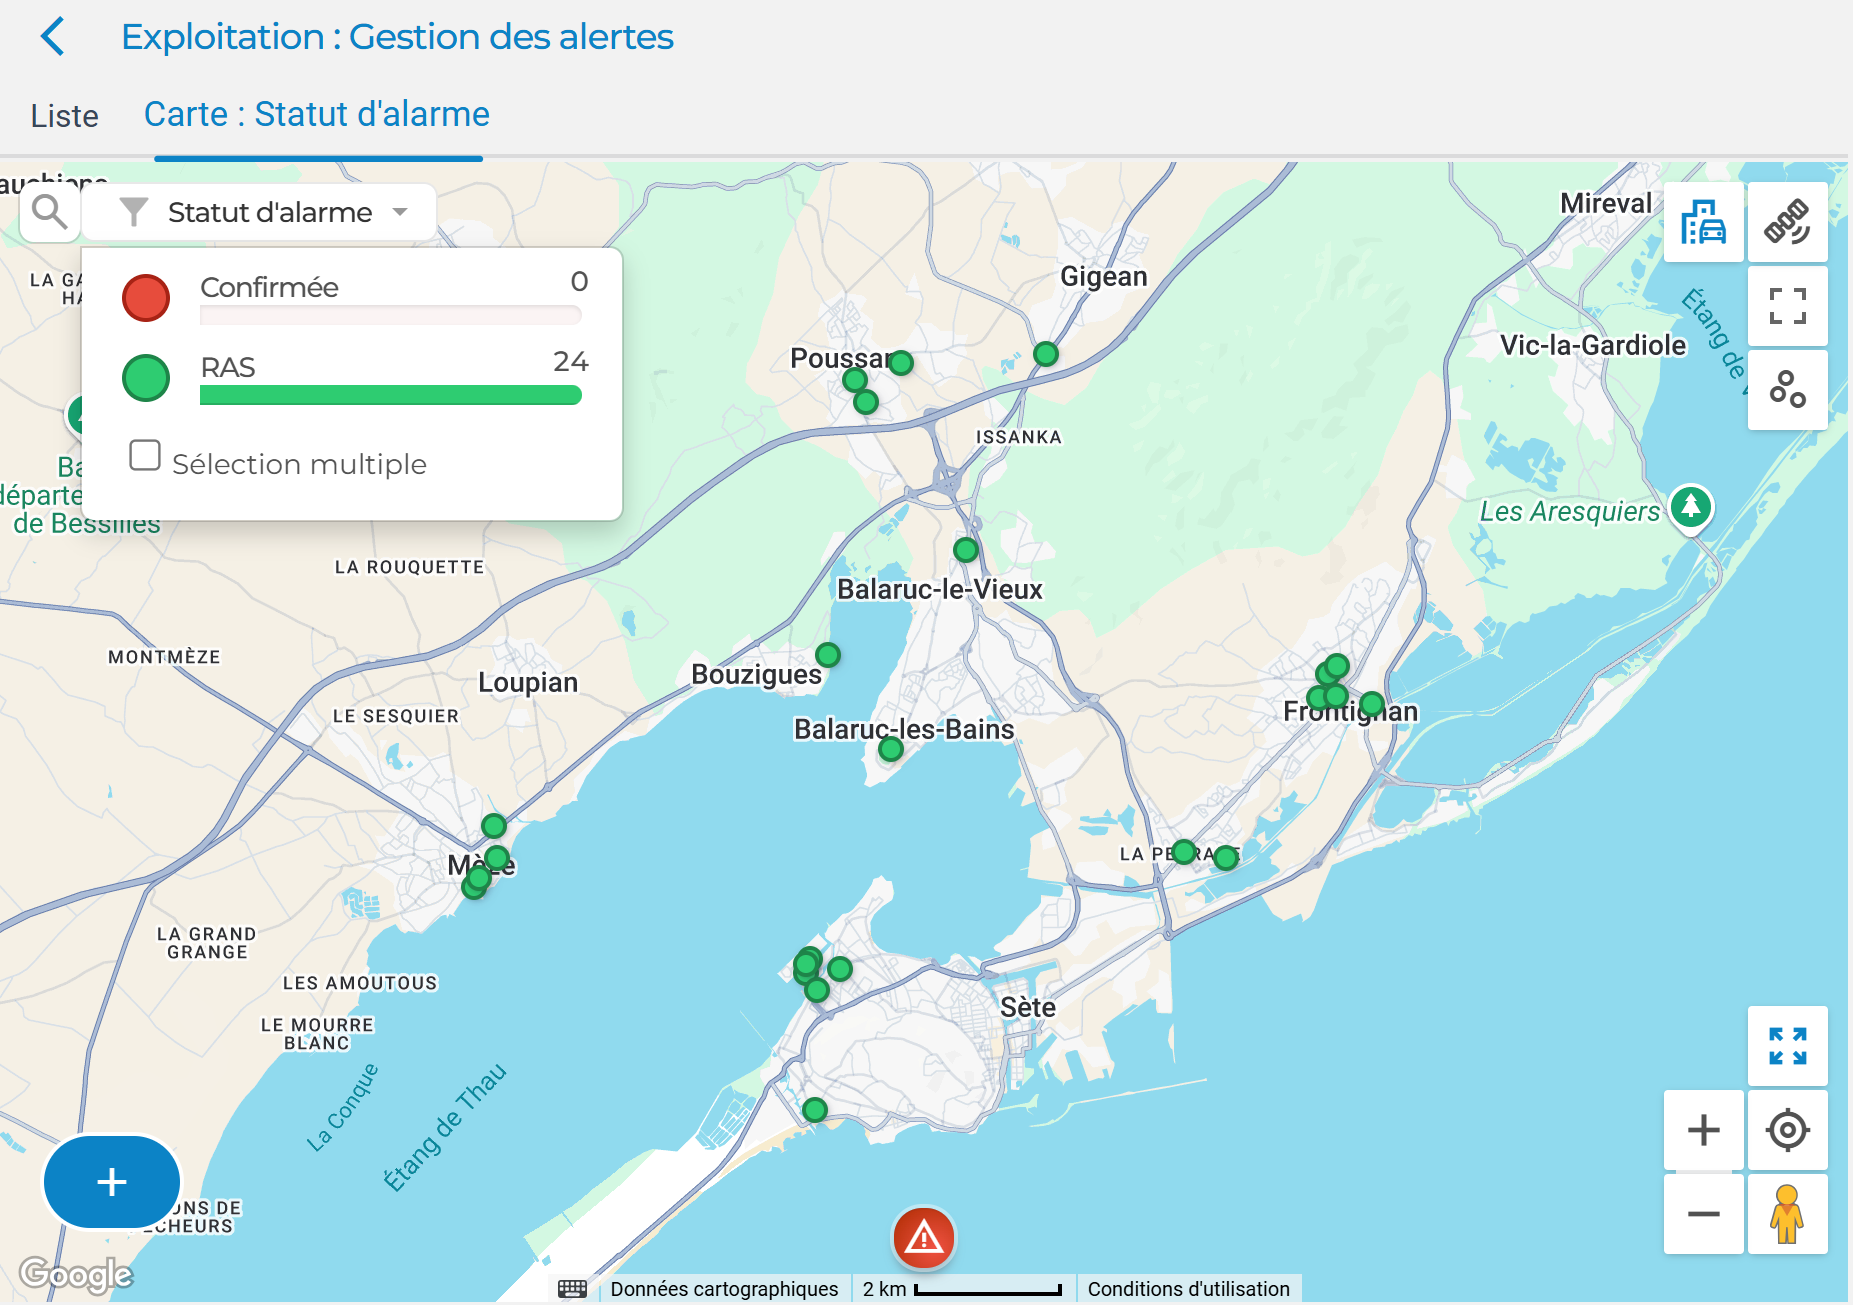Click the filter funnel icon
The width and height of the screenshot is (1853, 1305).
134,212
